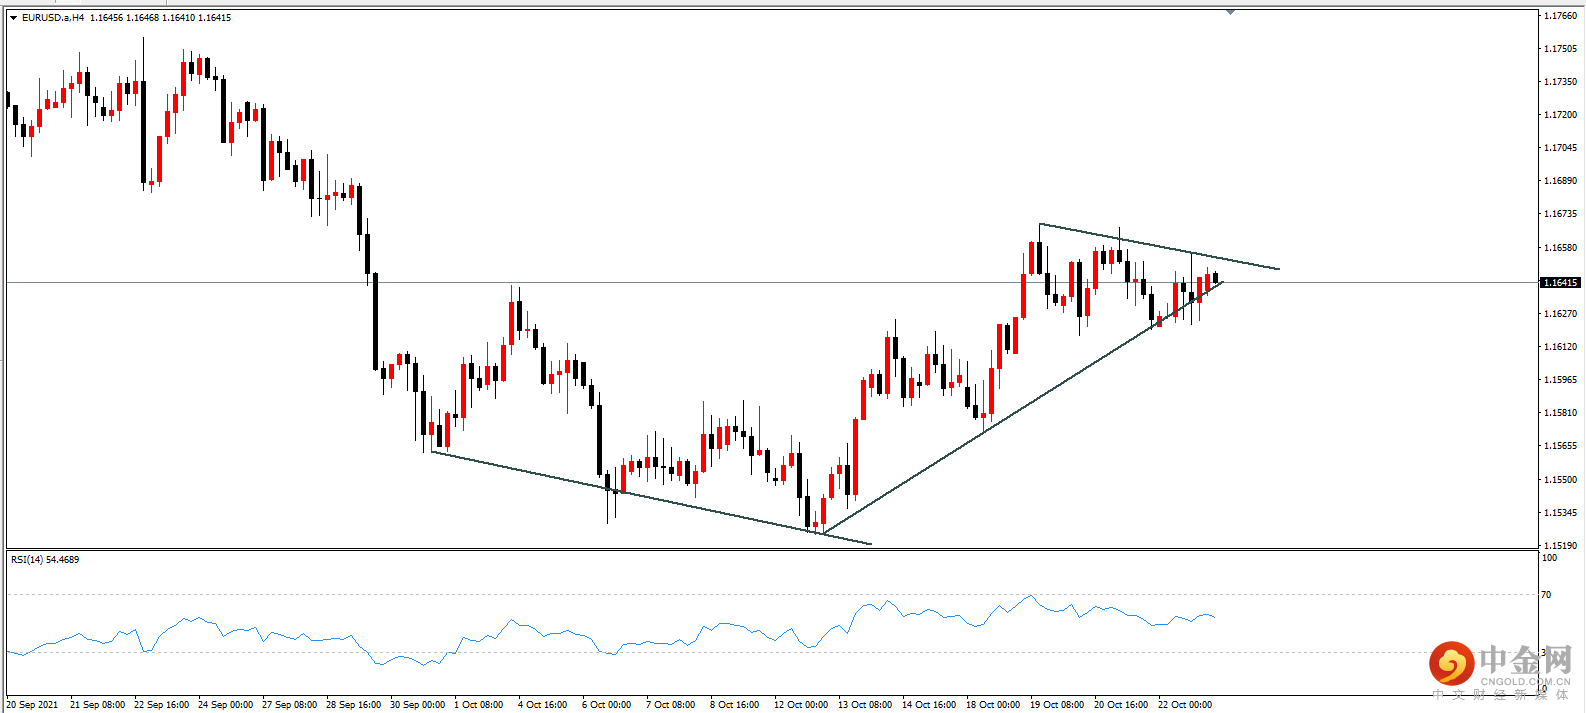
Task: Click the 22 Sep 16:00 time label
Action: tap(161, 704)
